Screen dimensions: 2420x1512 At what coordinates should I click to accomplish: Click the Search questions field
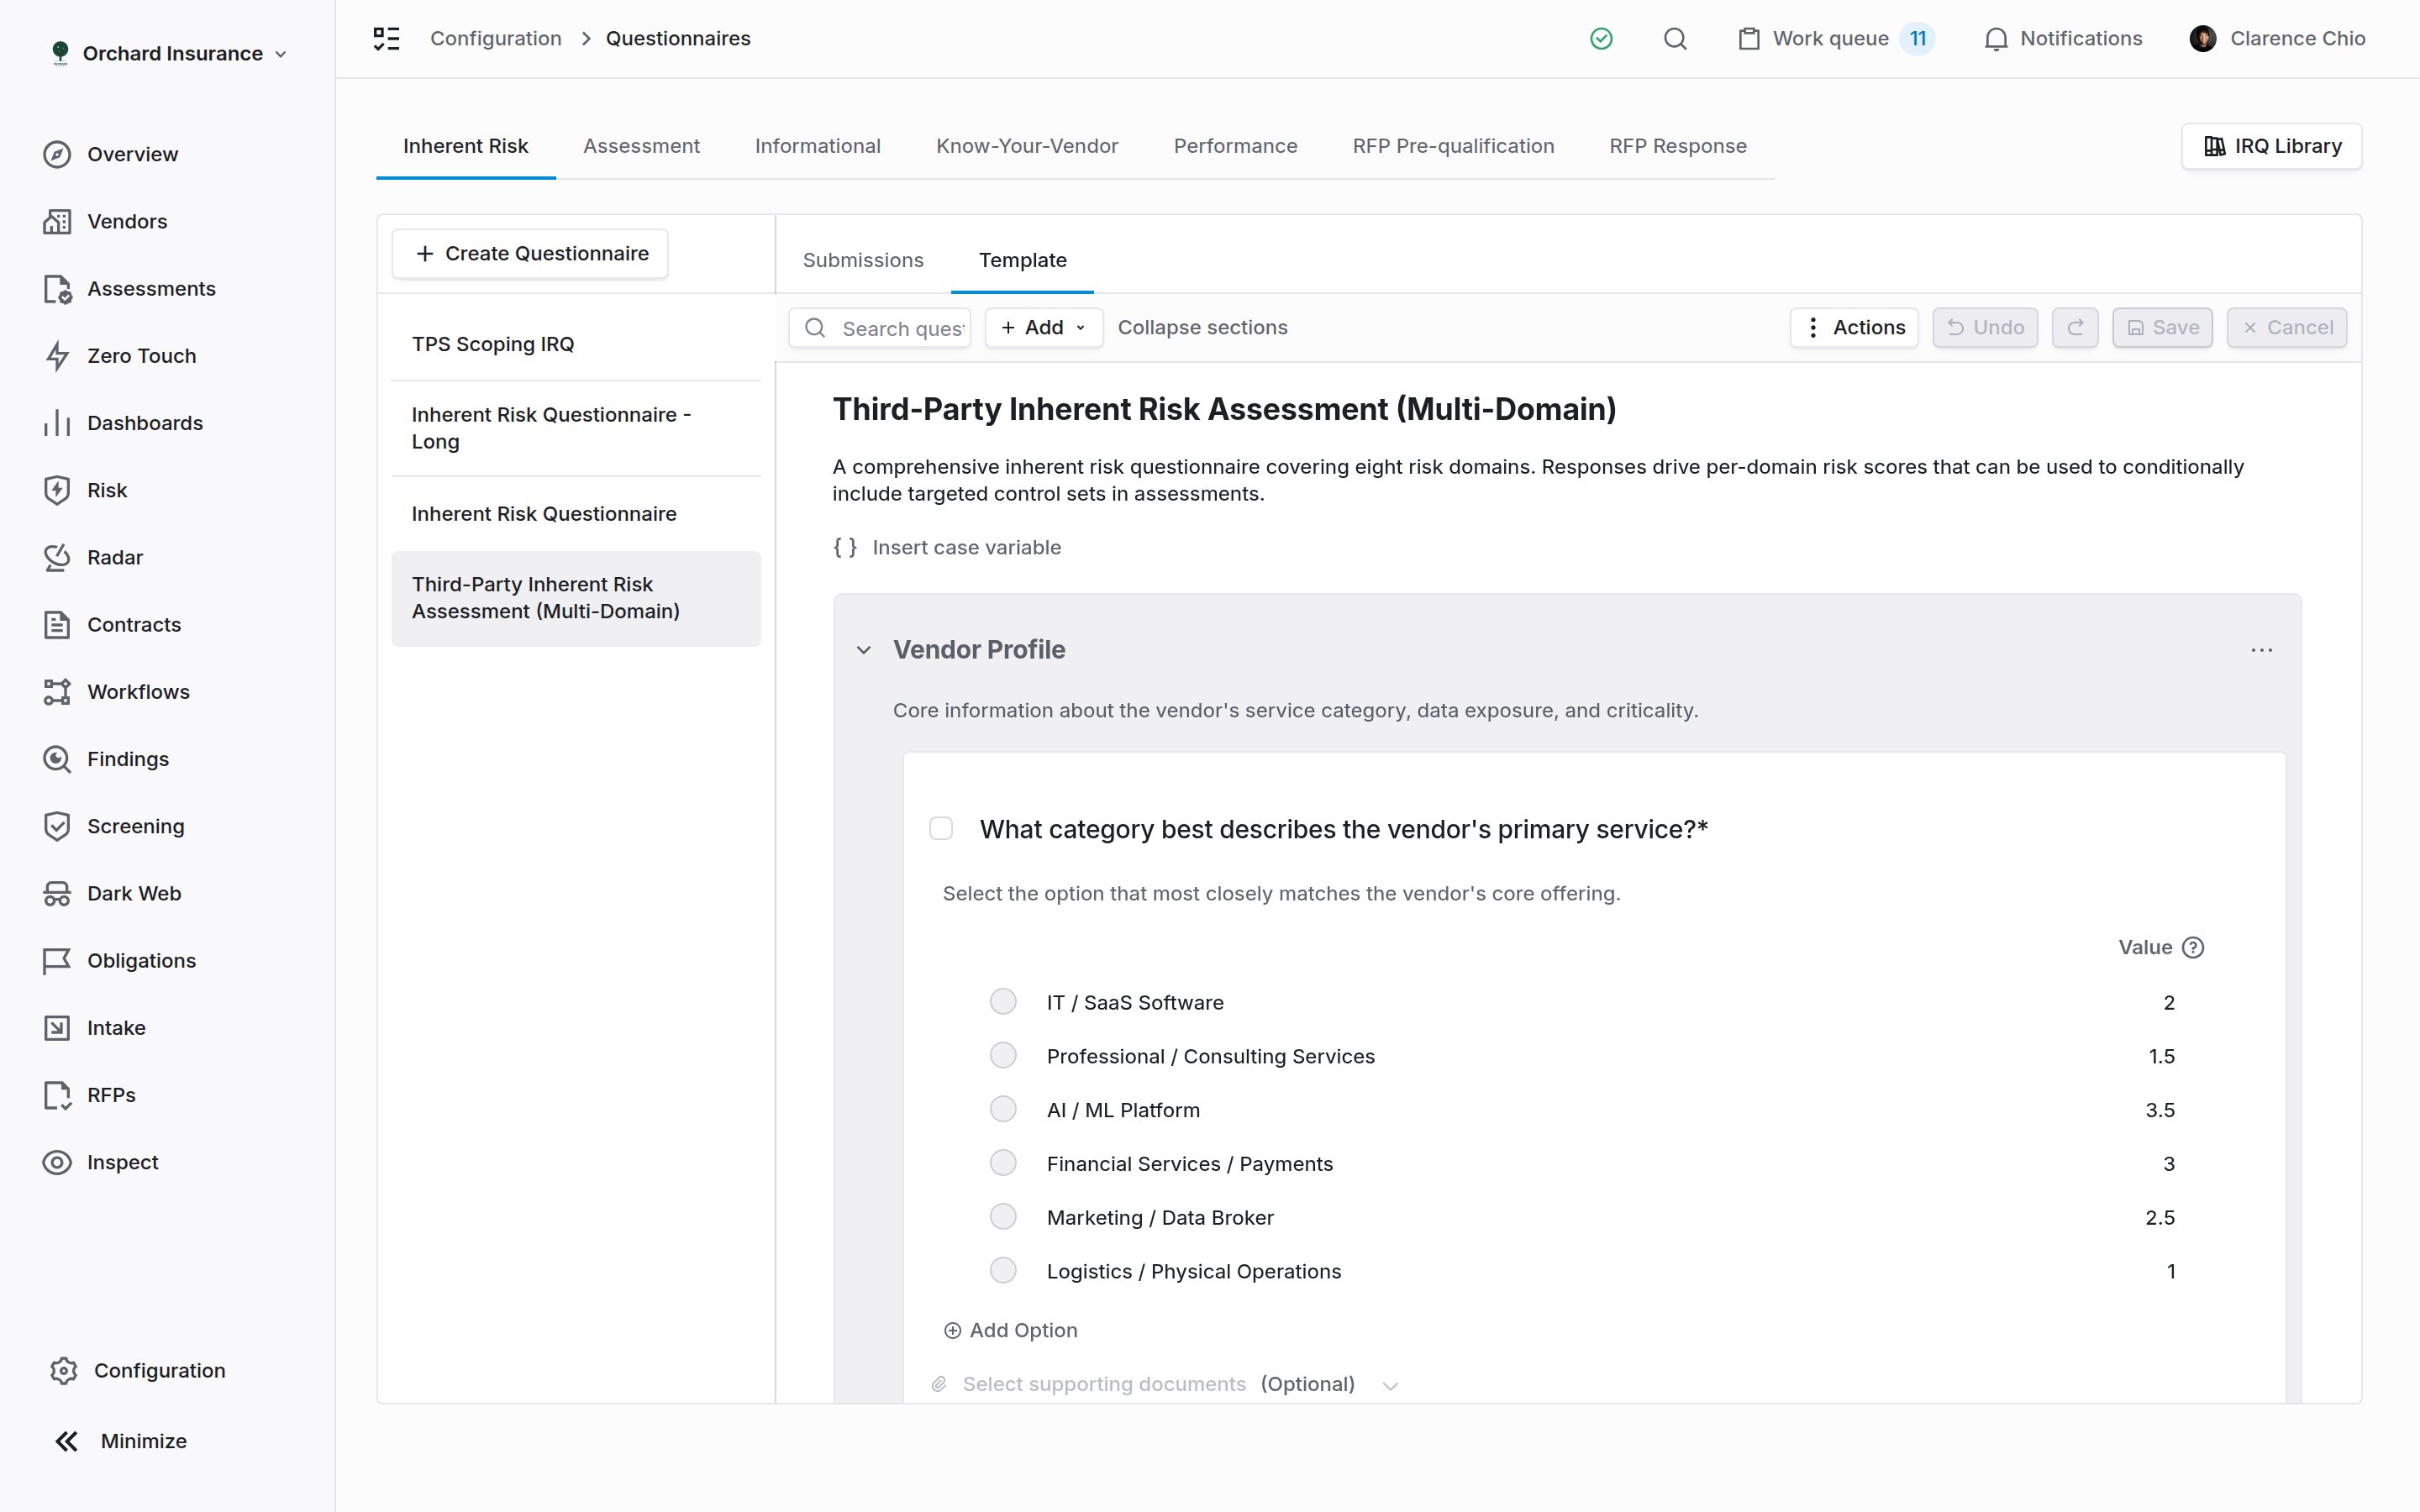880,328
